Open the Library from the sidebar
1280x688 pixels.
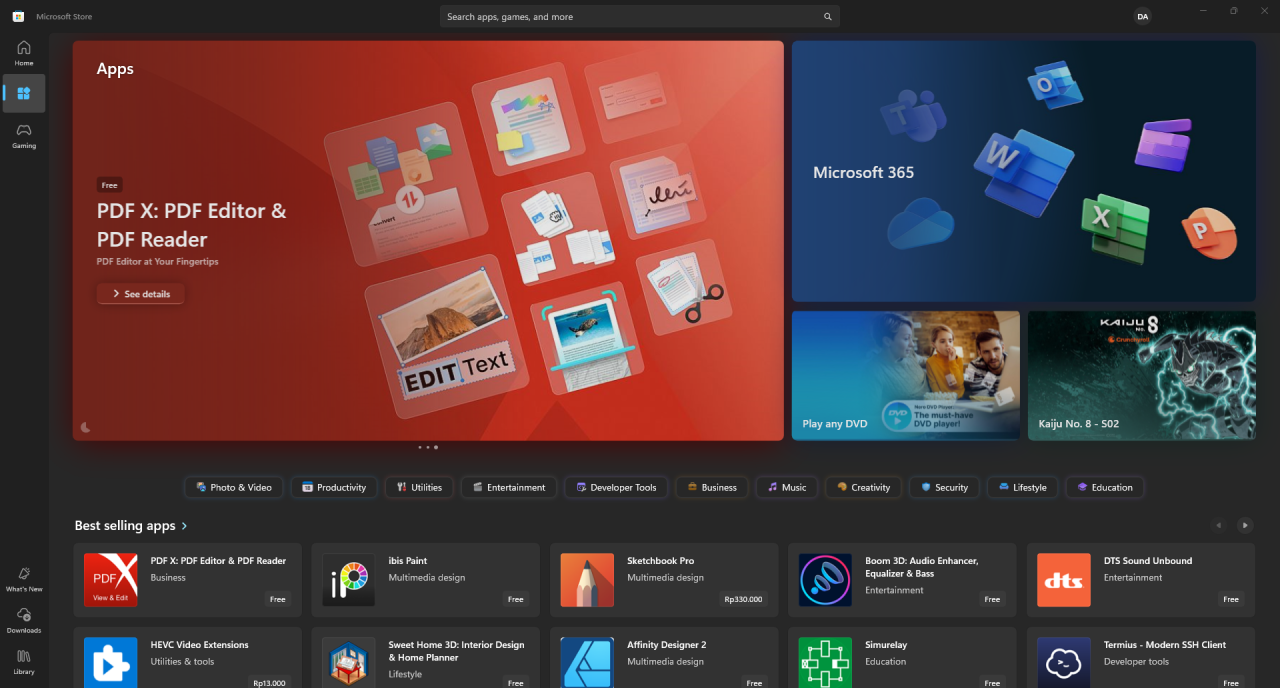(x=23, y=662)
